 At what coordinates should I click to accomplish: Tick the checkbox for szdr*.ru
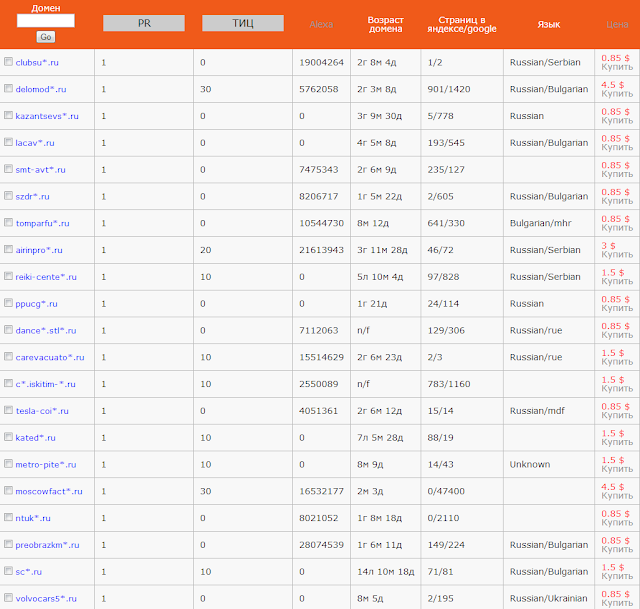click(x=8, y=196)
